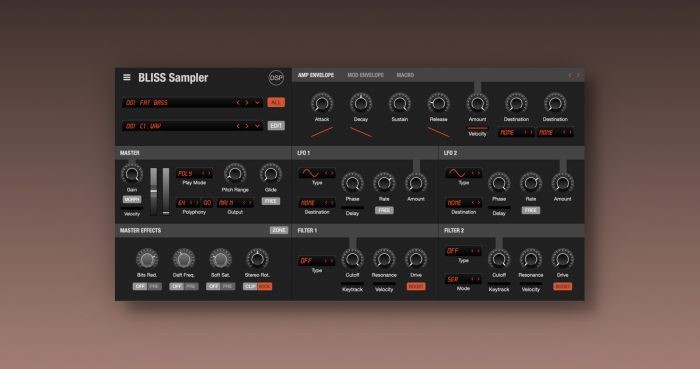Click the Amp Envelope Amount knob
Image resolution: width=700 pixels, height=369 pixels.
[477, 104]
